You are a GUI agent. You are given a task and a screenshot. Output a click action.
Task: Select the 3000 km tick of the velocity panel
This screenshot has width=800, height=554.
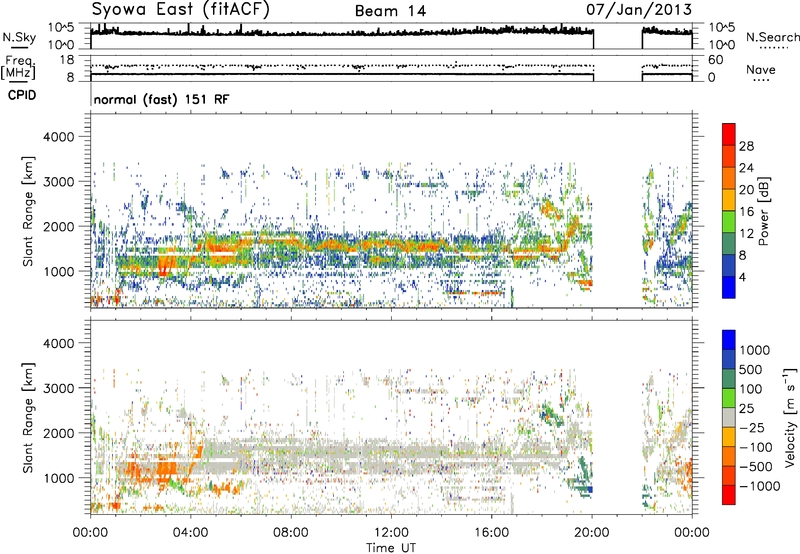coord(58,388)
